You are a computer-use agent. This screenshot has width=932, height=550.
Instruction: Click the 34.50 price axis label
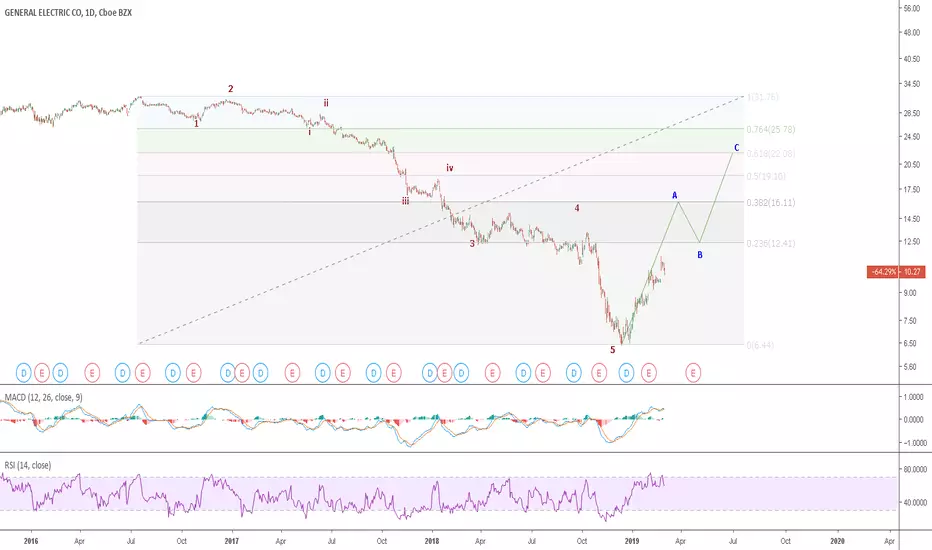[x=912, y=85]
